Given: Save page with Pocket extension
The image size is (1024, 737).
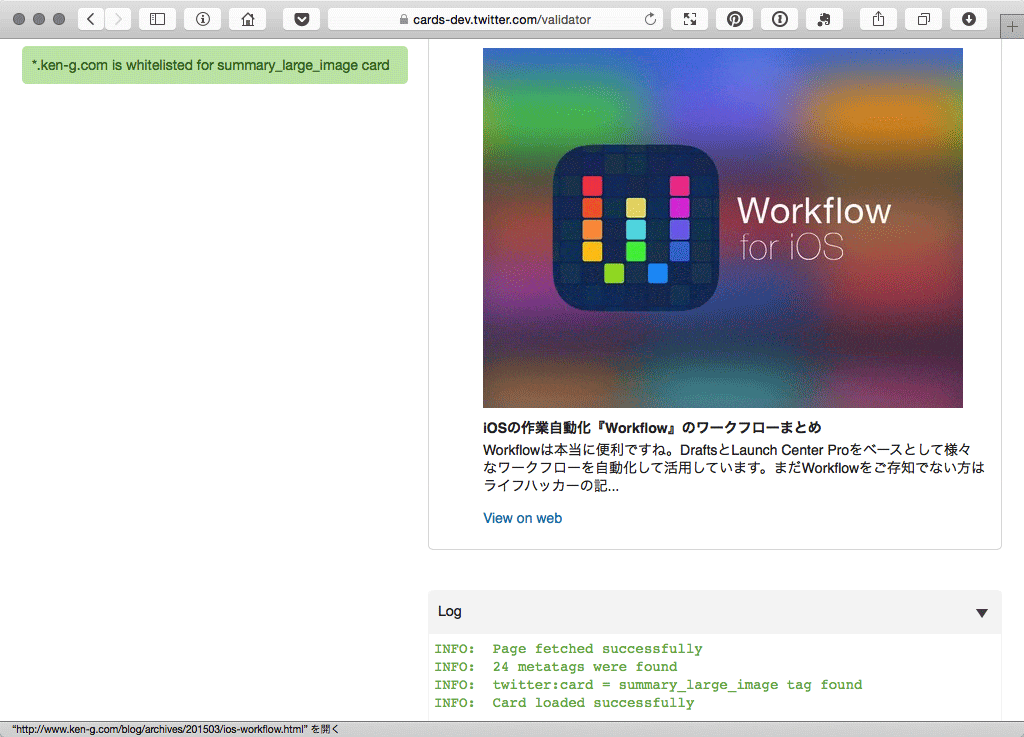Looking at the screenshot, I should 301,19.
